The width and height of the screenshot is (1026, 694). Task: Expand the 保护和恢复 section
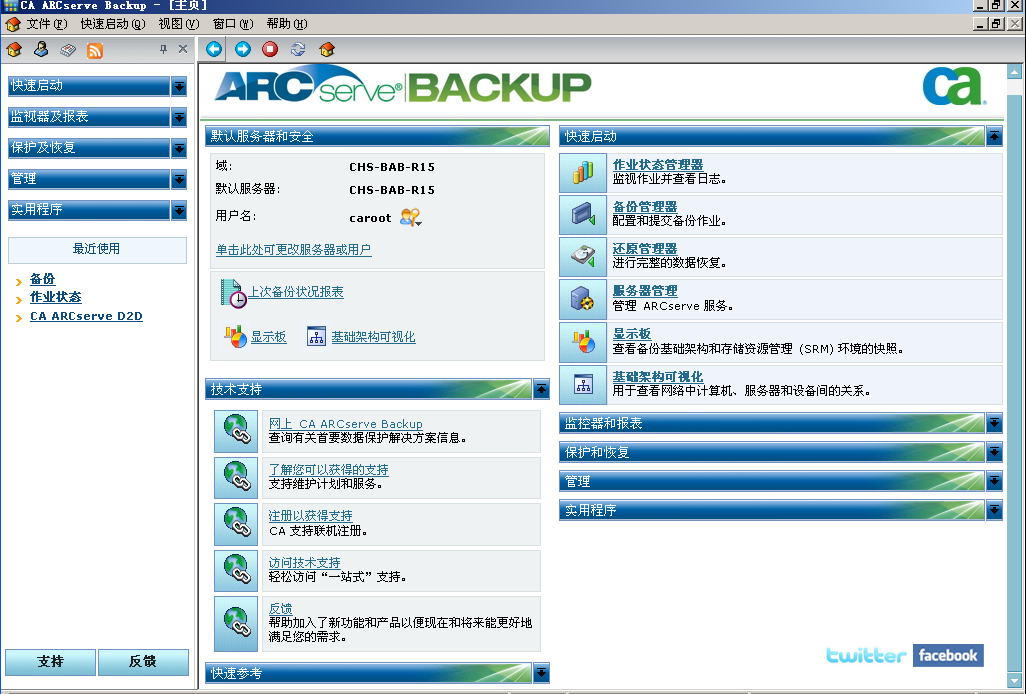pyautogui.click(x=993, y=452)
